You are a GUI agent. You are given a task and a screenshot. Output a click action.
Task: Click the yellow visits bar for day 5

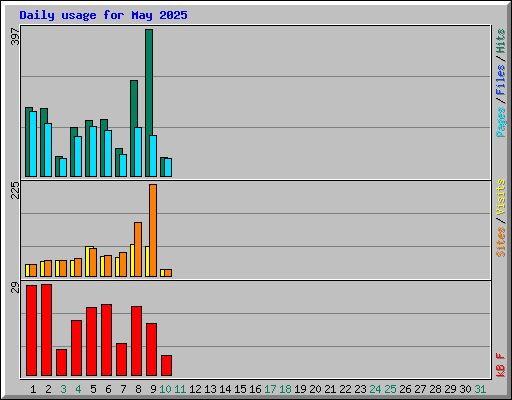click(x=88, y=262)
